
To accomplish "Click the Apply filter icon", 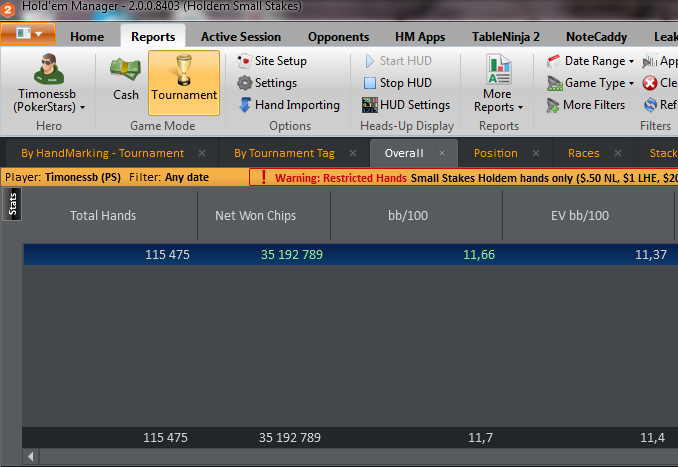I will click(649, 61).
